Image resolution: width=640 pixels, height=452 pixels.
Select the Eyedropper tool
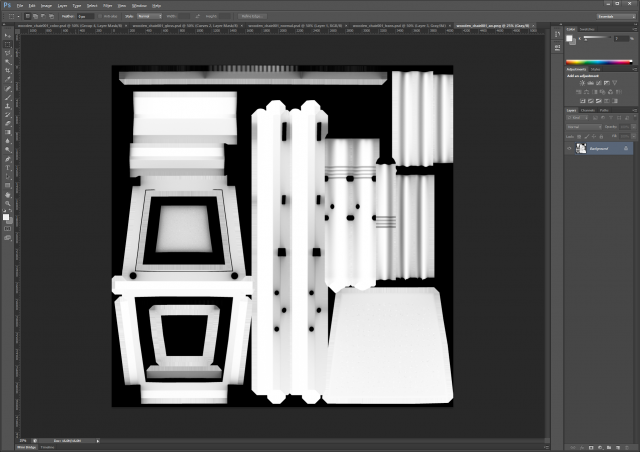click(7, 80)
